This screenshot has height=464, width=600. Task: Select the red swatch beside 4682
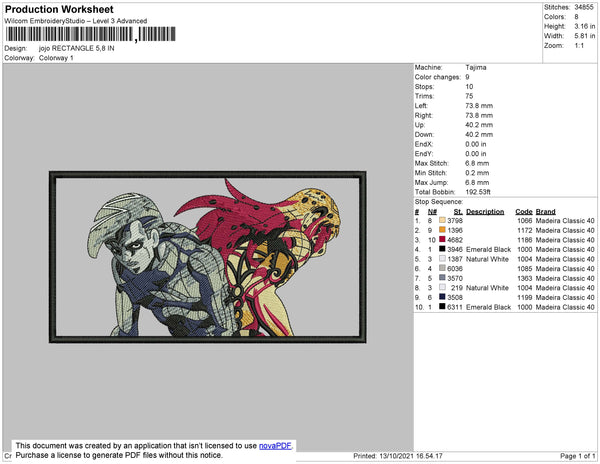tap(442, 239)
